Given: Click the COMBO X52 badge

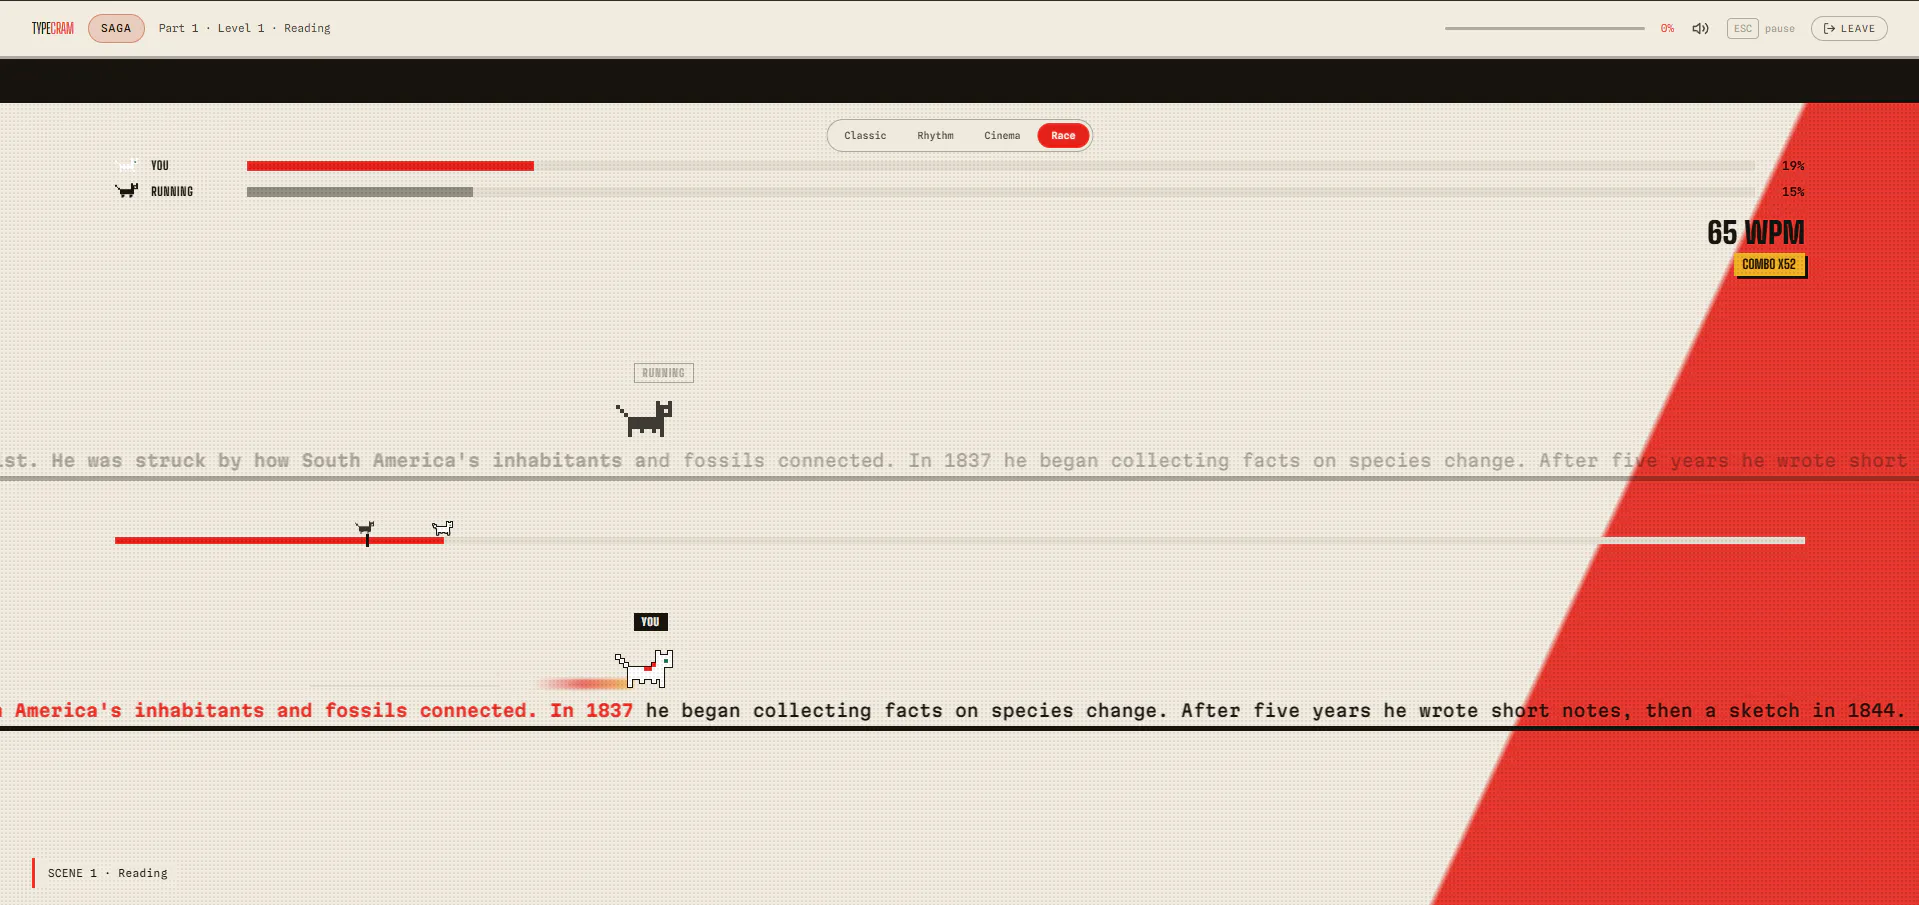Looking at the screenshot, I should pos(1769,265).
